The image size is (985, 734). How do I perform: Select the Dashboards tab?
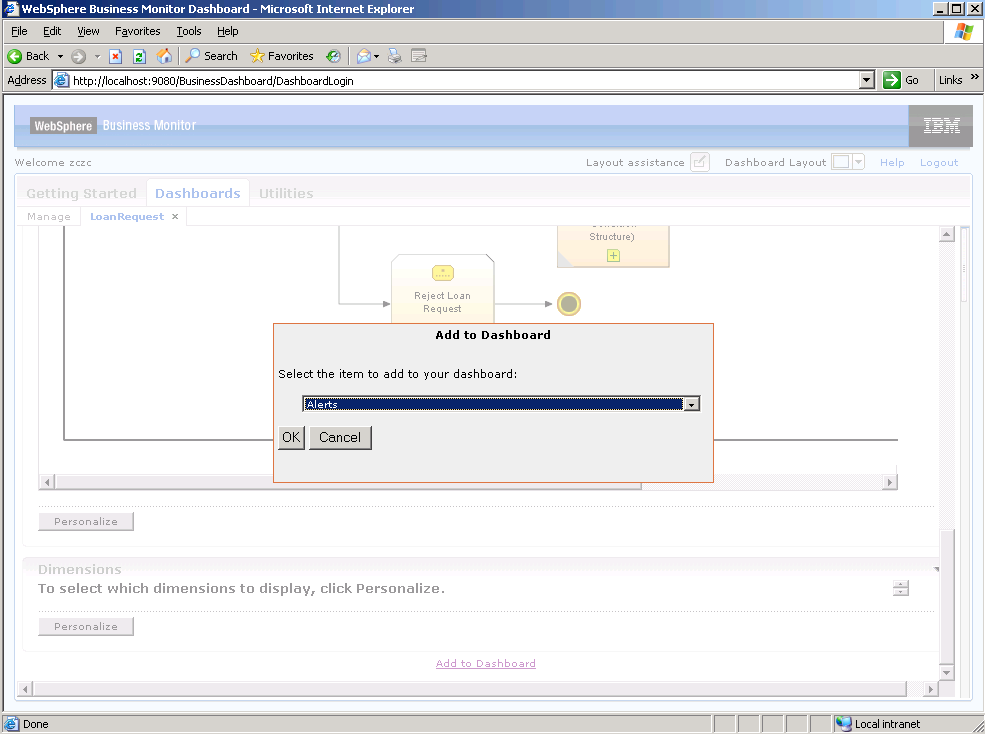(x=198, y=194)
